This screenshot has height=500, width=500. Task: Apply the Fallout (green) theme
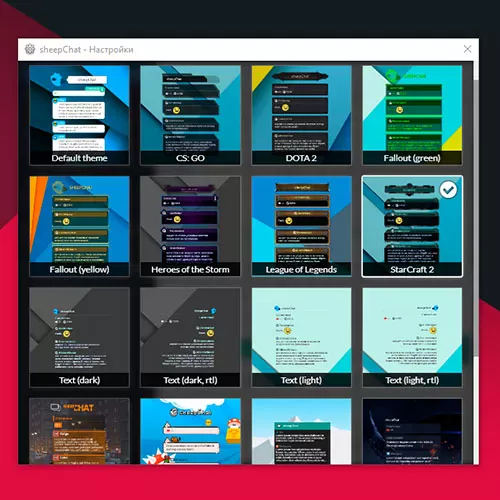pos(412,115)
